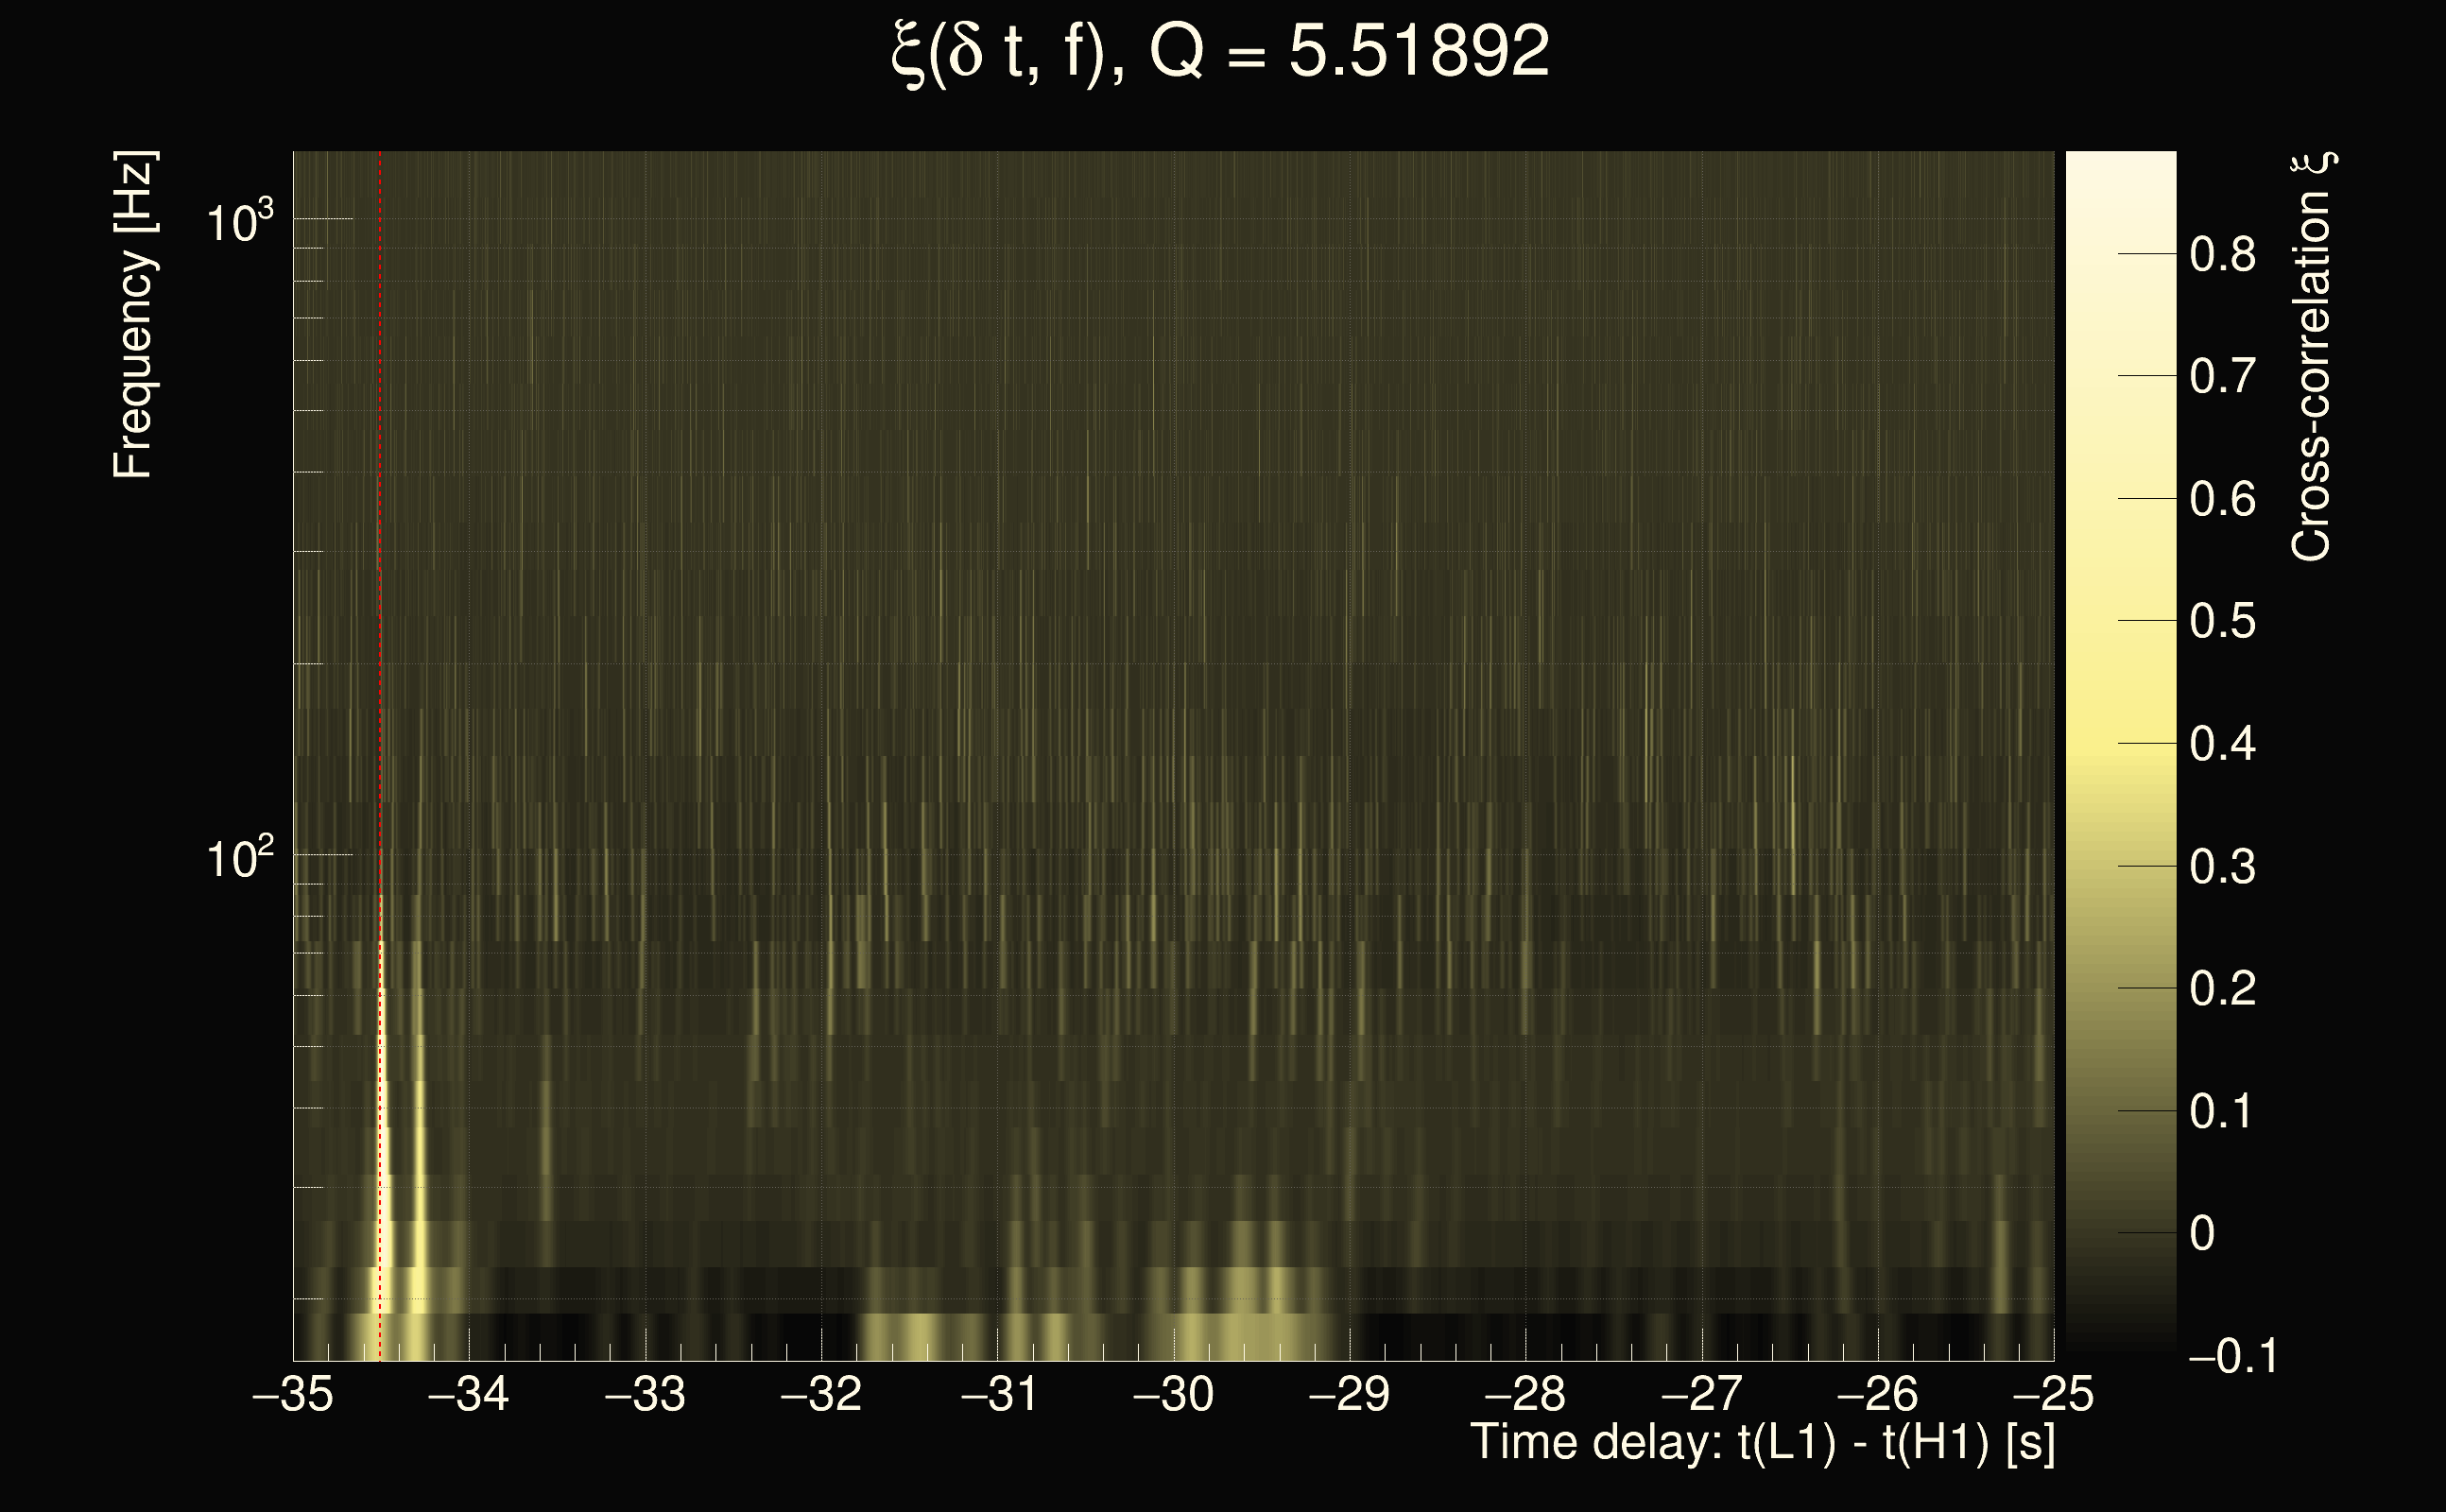Click the Cross-correlation ξ colorbar label
The width and height of the screenshot is (2446, 1512).
click(x=2311, y=356)
